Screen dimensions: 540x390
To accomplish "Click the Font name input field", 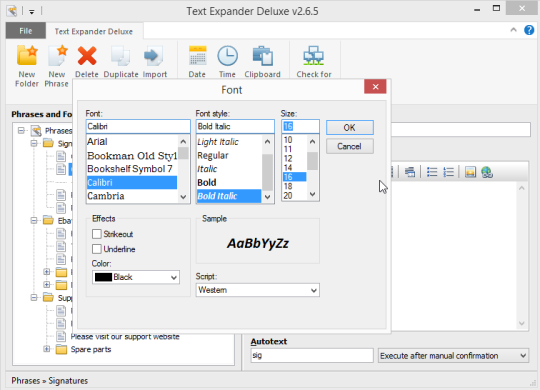I will pyautogui.click(x=138, y=126).
